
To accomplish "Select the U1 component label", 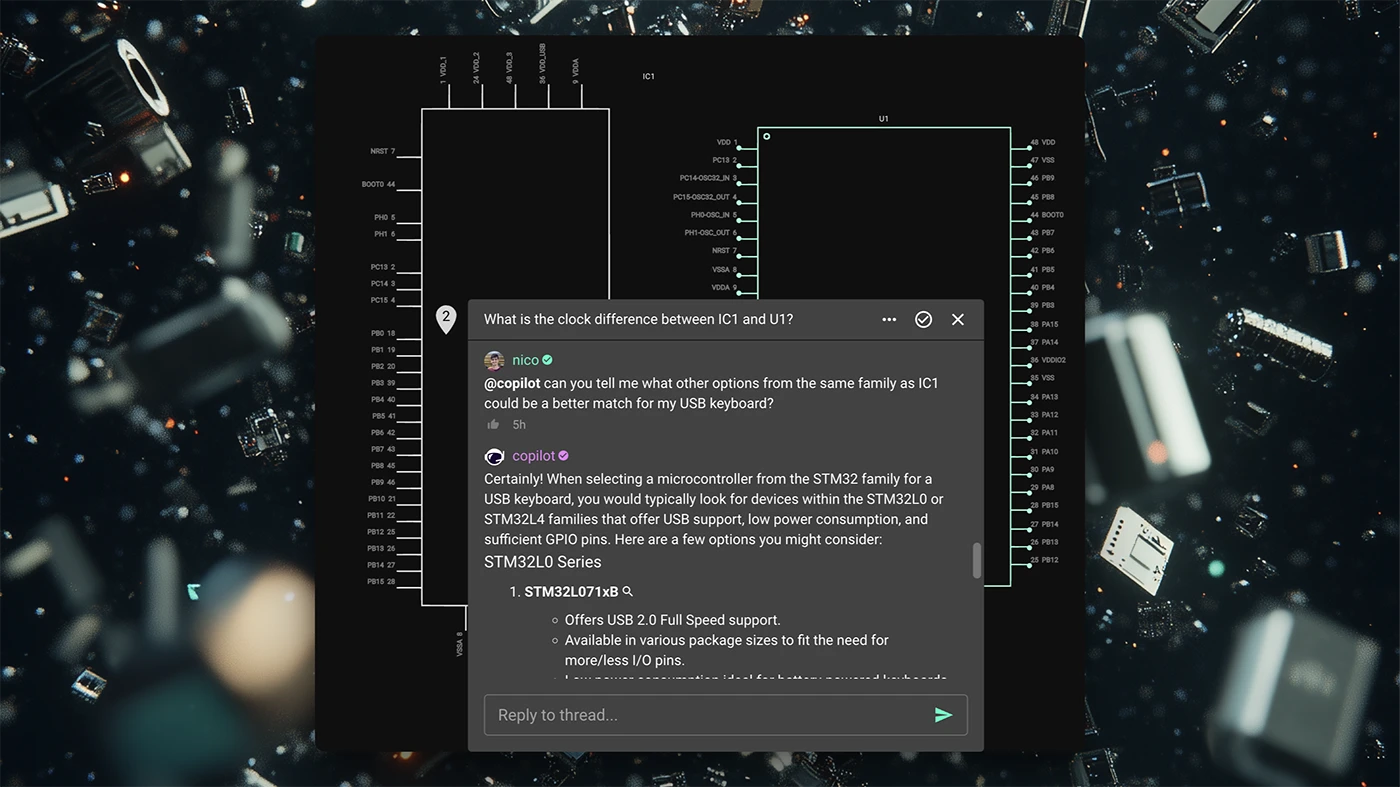I will click(x=883, y=118).
